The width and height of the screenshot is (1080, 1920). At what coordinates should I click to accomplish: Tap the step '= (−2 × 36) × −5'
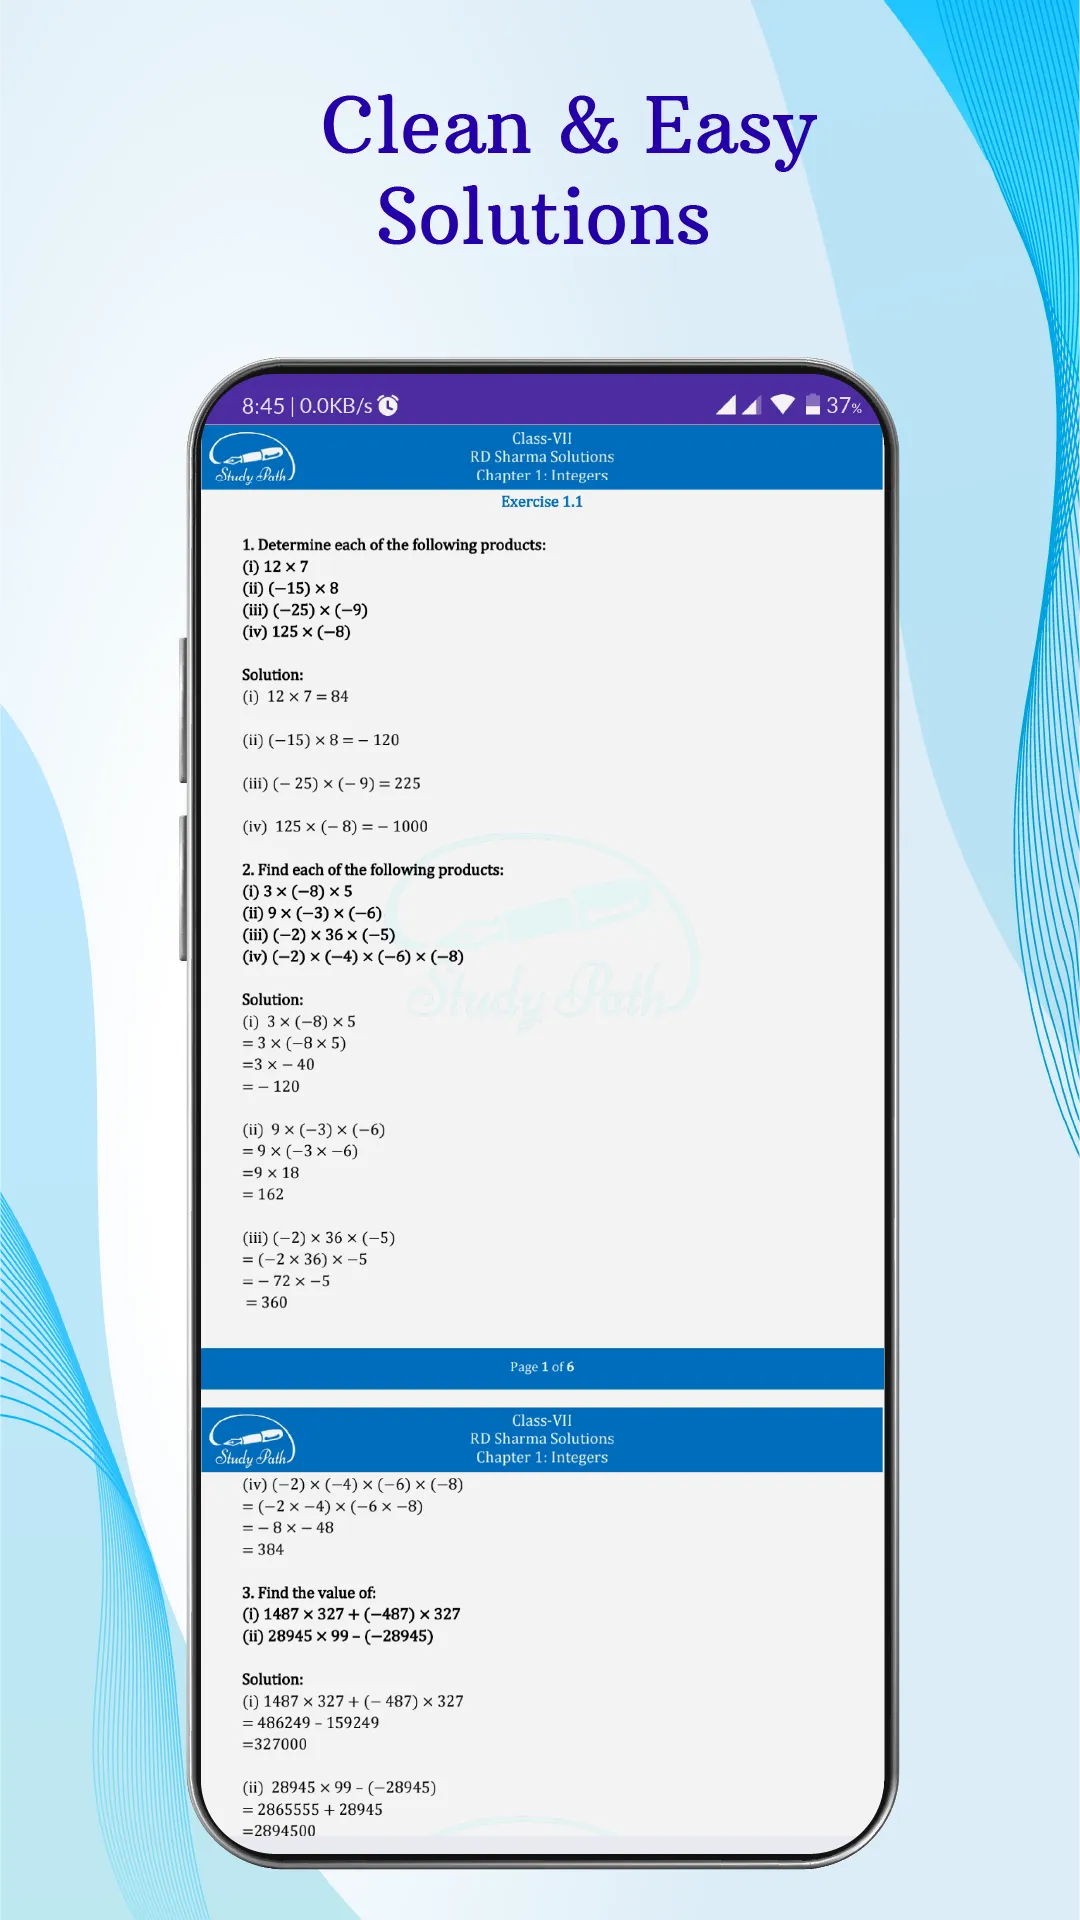pos(305,1260)
